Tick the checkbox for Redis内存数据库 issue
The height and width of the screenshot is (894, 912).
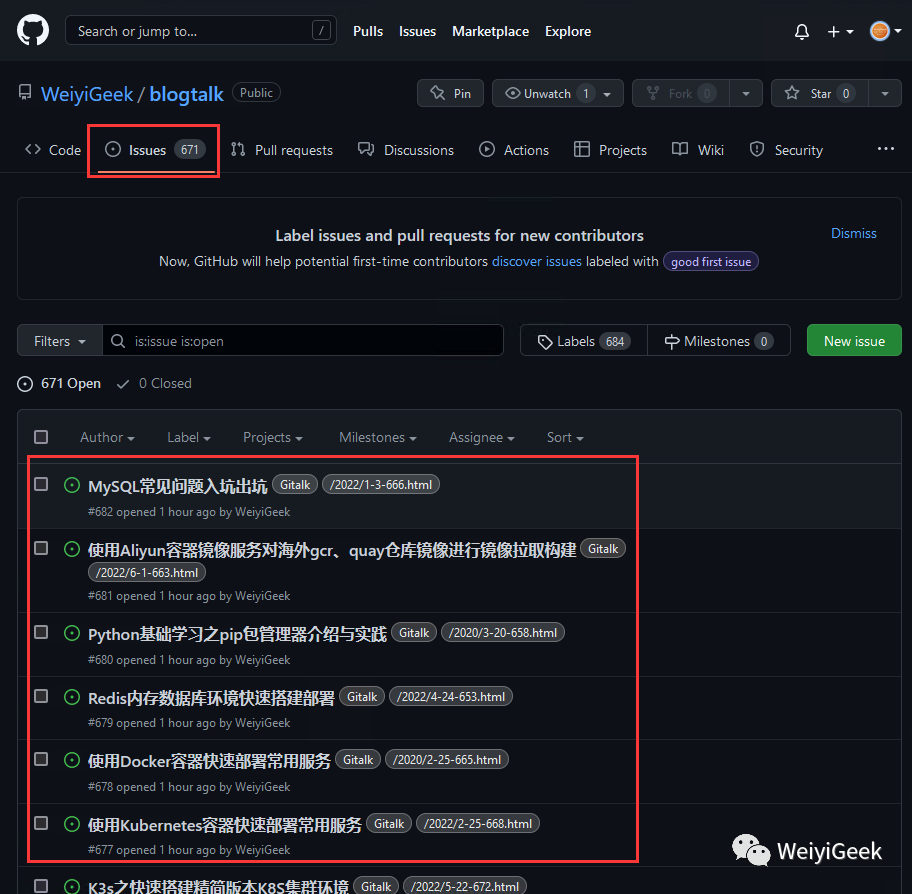pos(41,696)
